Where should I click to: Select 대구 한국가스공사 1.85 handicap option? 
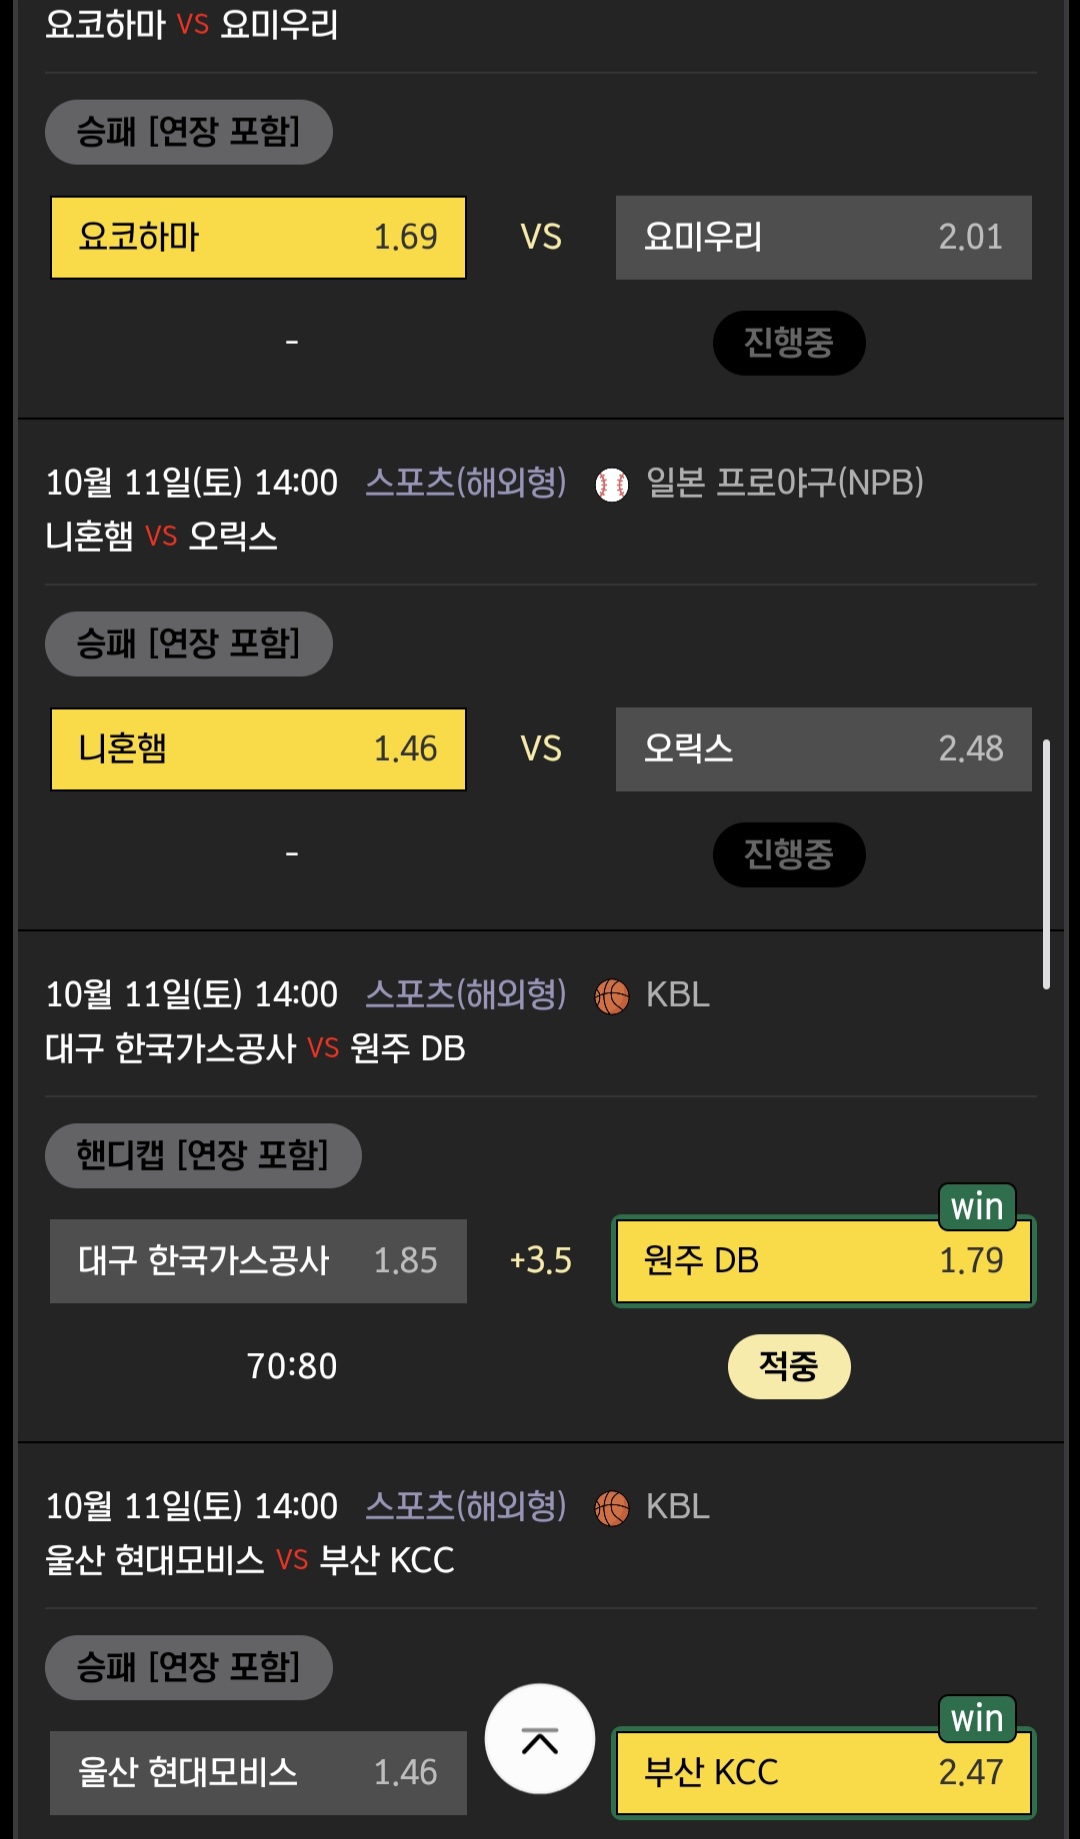point(258,1261)
